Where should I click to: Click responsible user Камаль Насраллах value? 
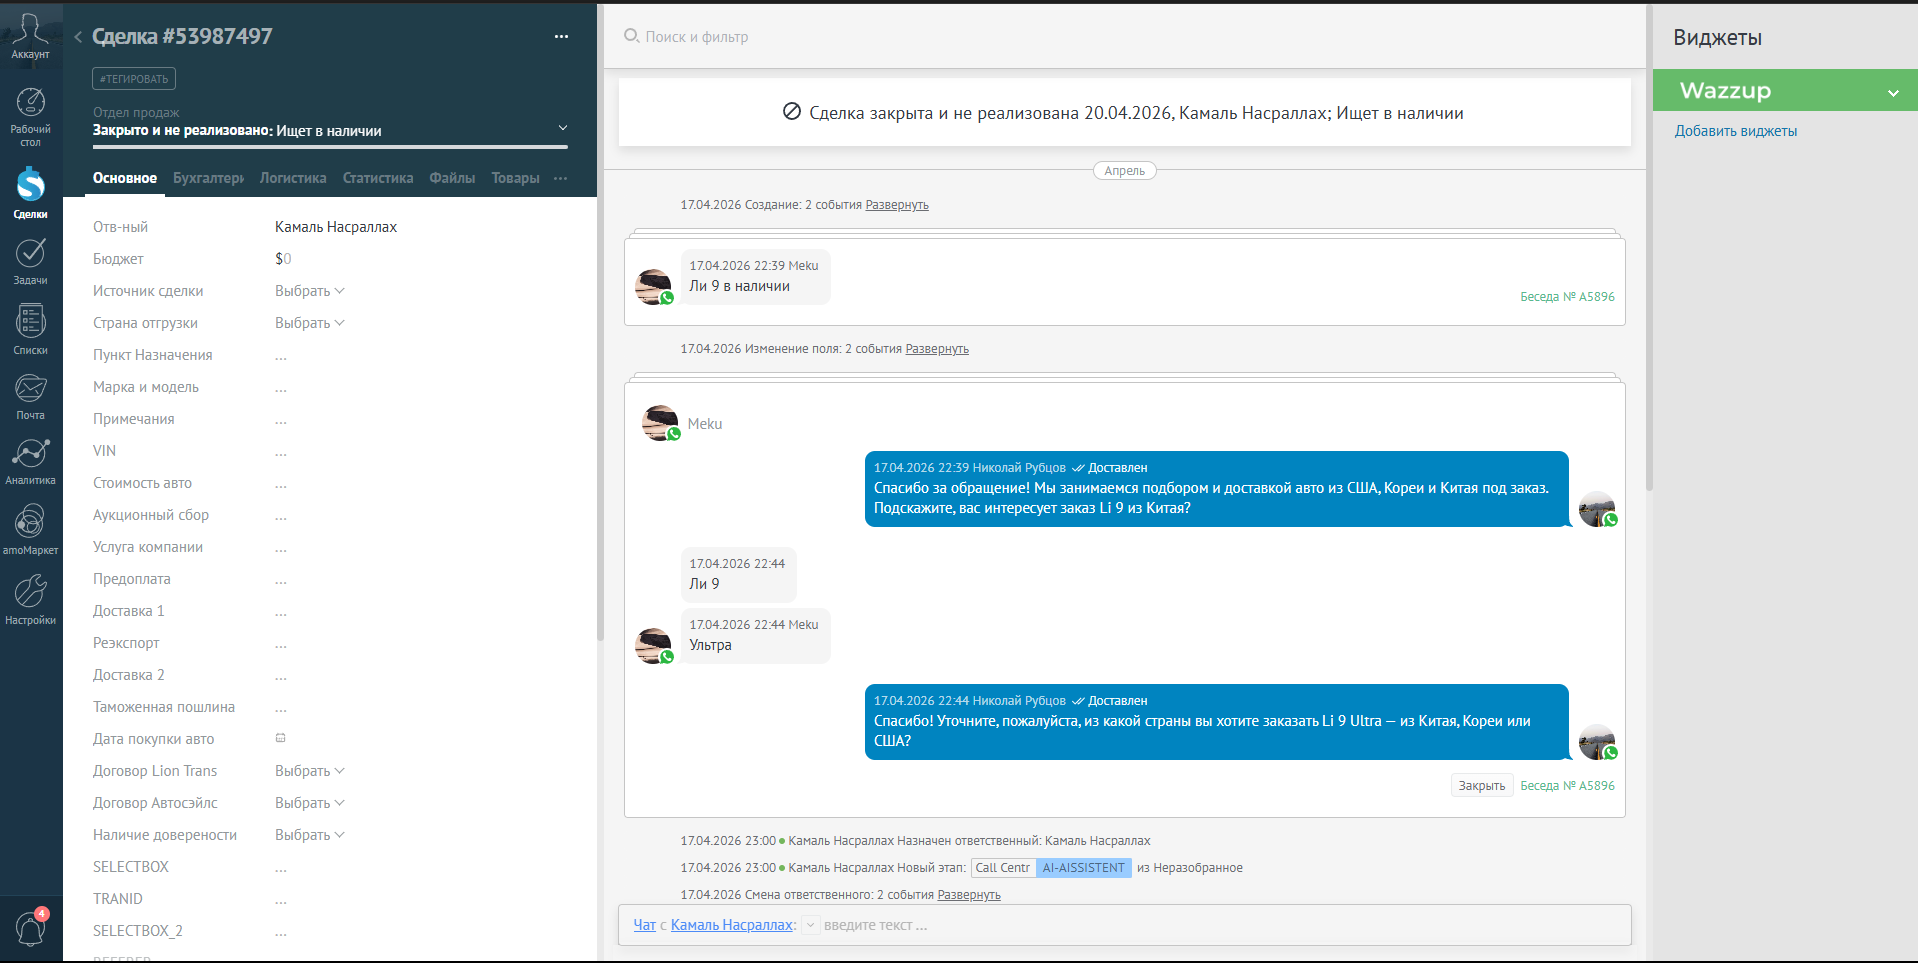(x=336, y=227)
